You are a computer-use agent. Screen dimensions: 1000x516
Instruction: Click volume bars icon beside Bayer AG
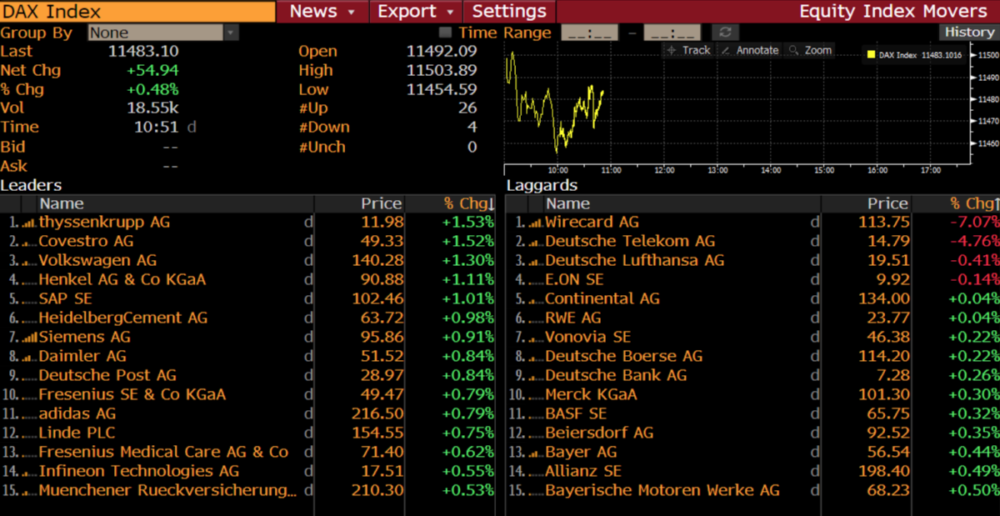click(x=536, y=453)
